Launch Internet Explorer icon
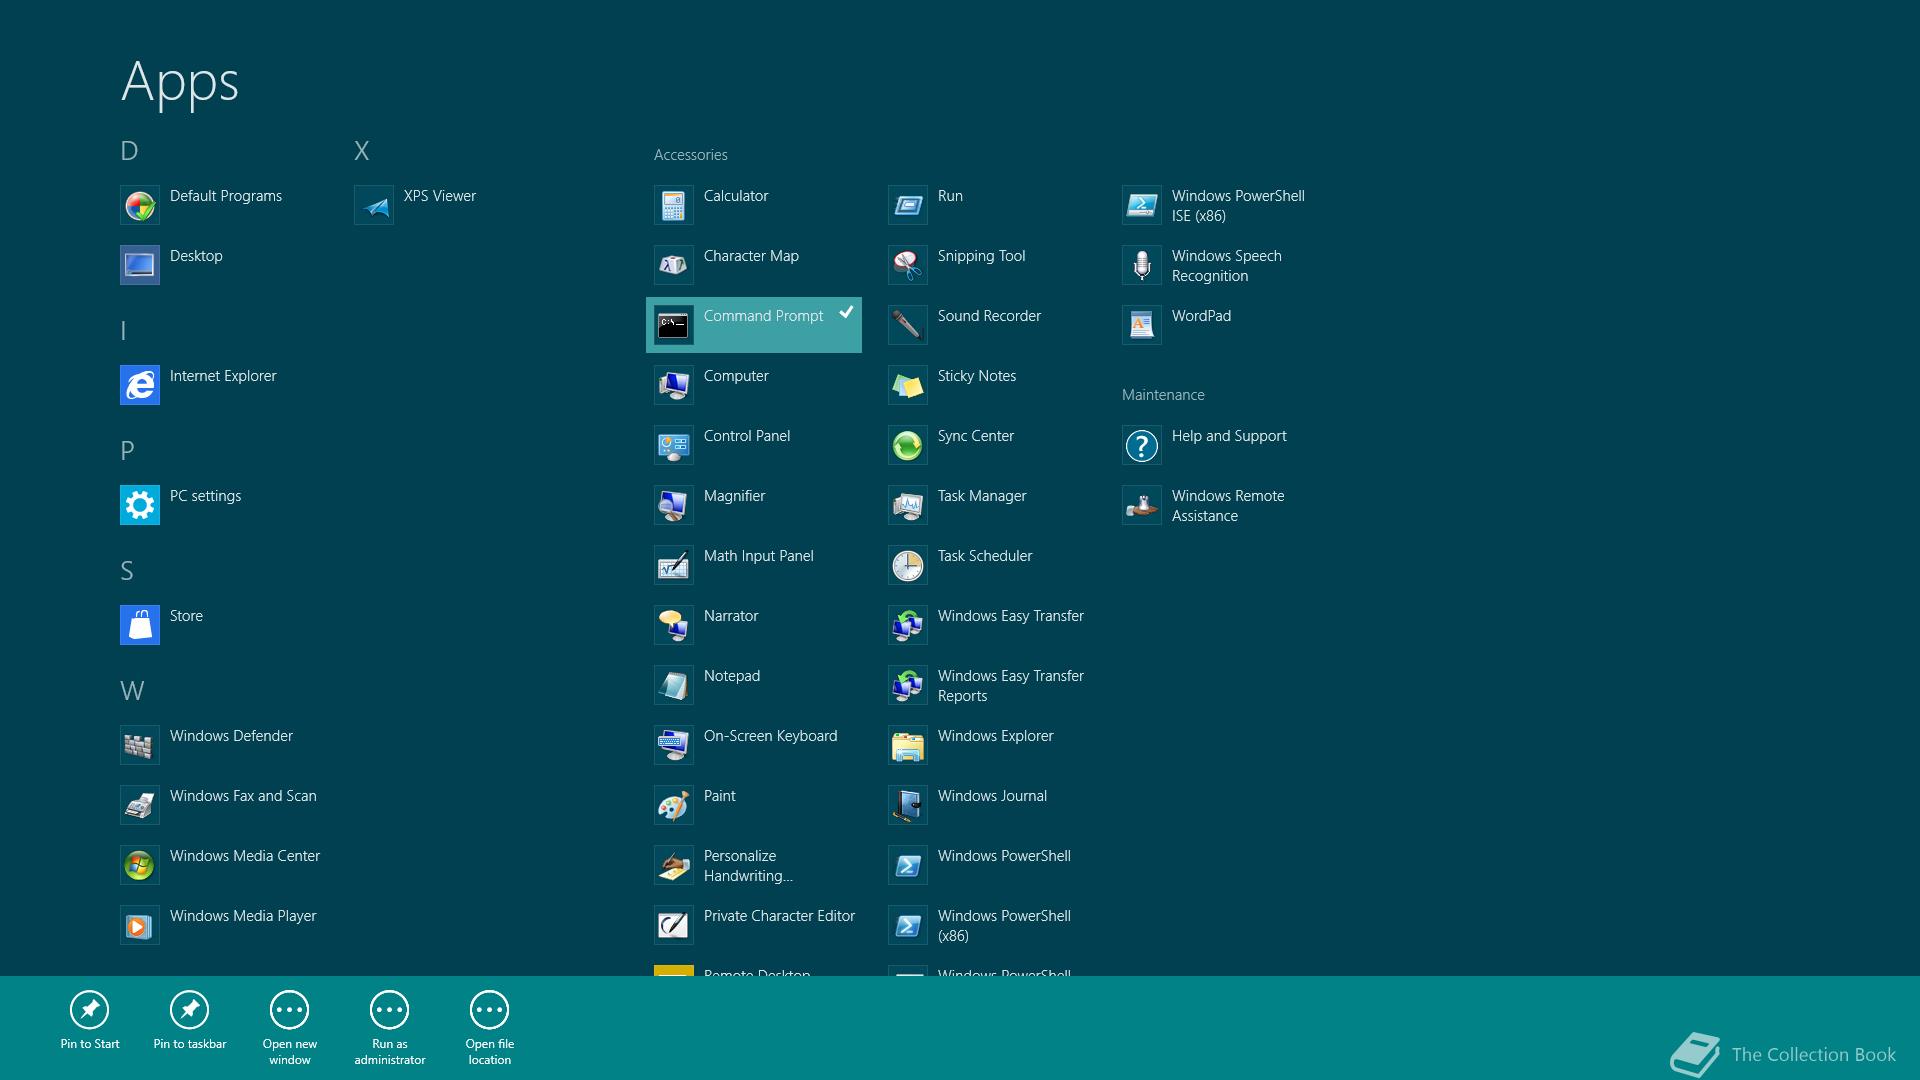 tap(139, 385)
